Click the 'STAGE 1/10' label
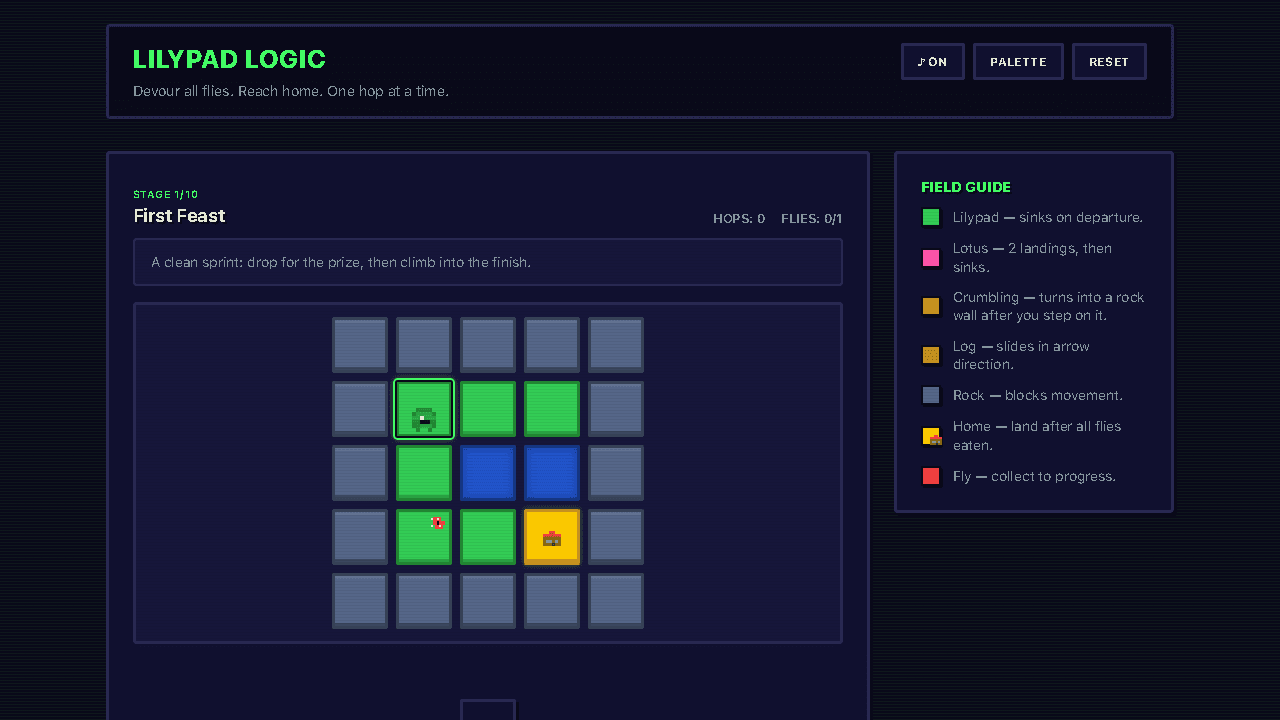Viewport: 1280px width, 720px height. click(x=166, y=194)
